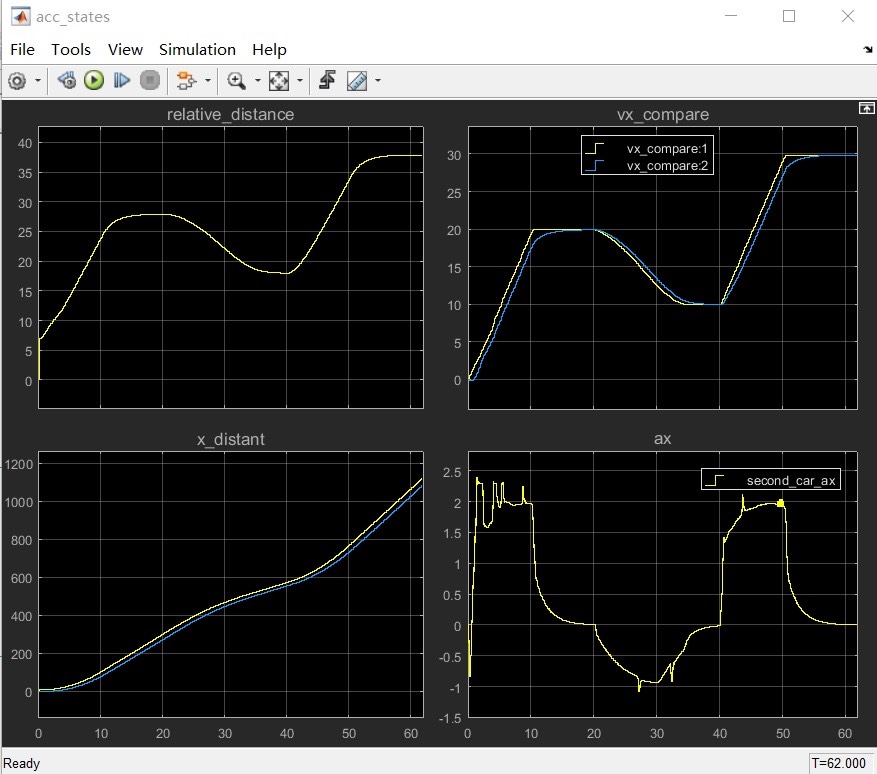Open the View menu
Viewport: 877px width, 774px height.
[125, 50]
